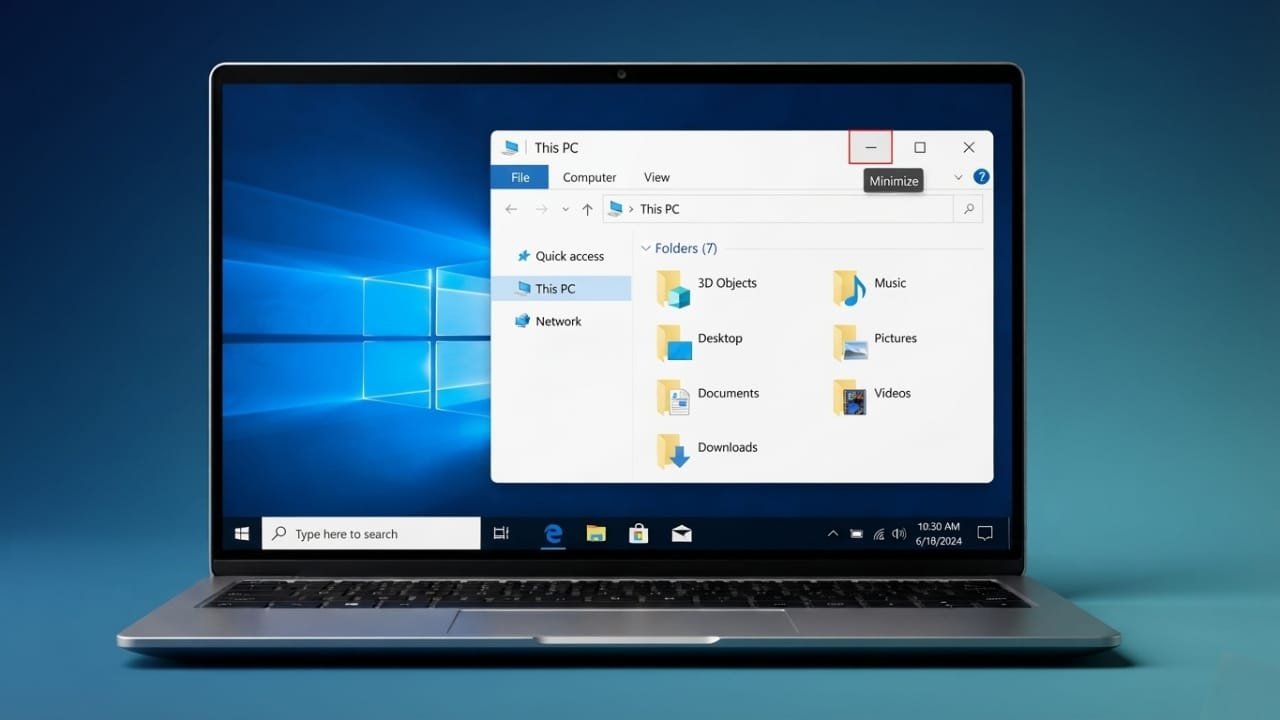
Task: Open network settings from system tray
Action: point(878,534)
